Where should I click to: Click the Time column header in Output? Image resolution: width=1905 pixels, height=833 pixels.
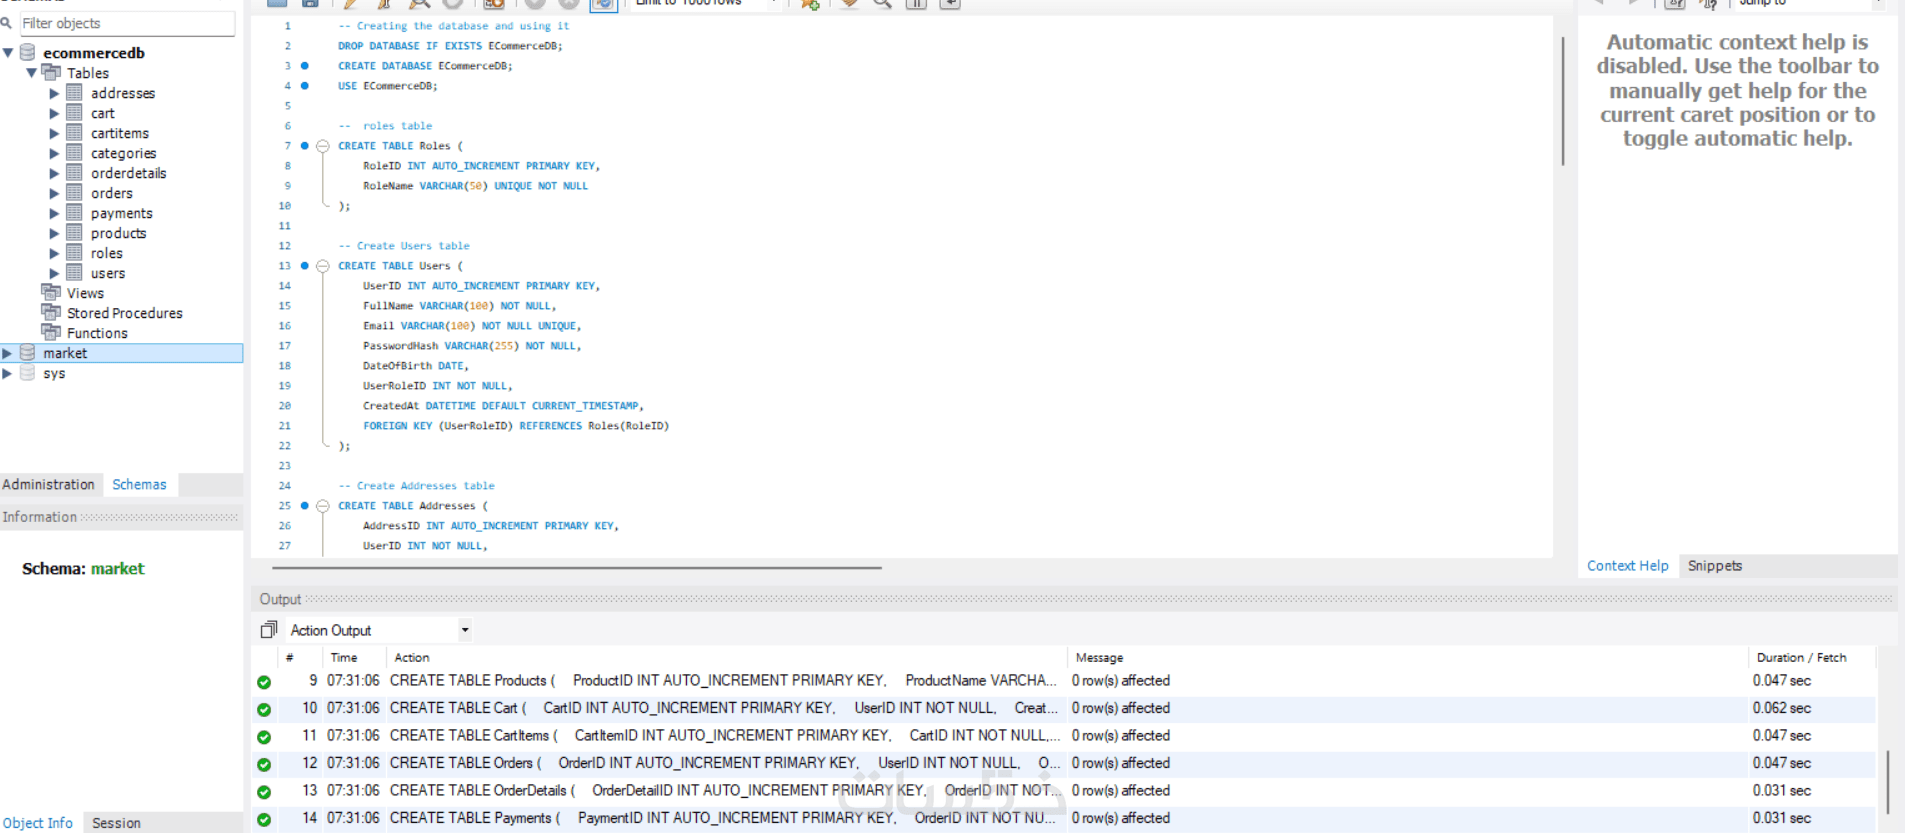[x=343, y=657]
